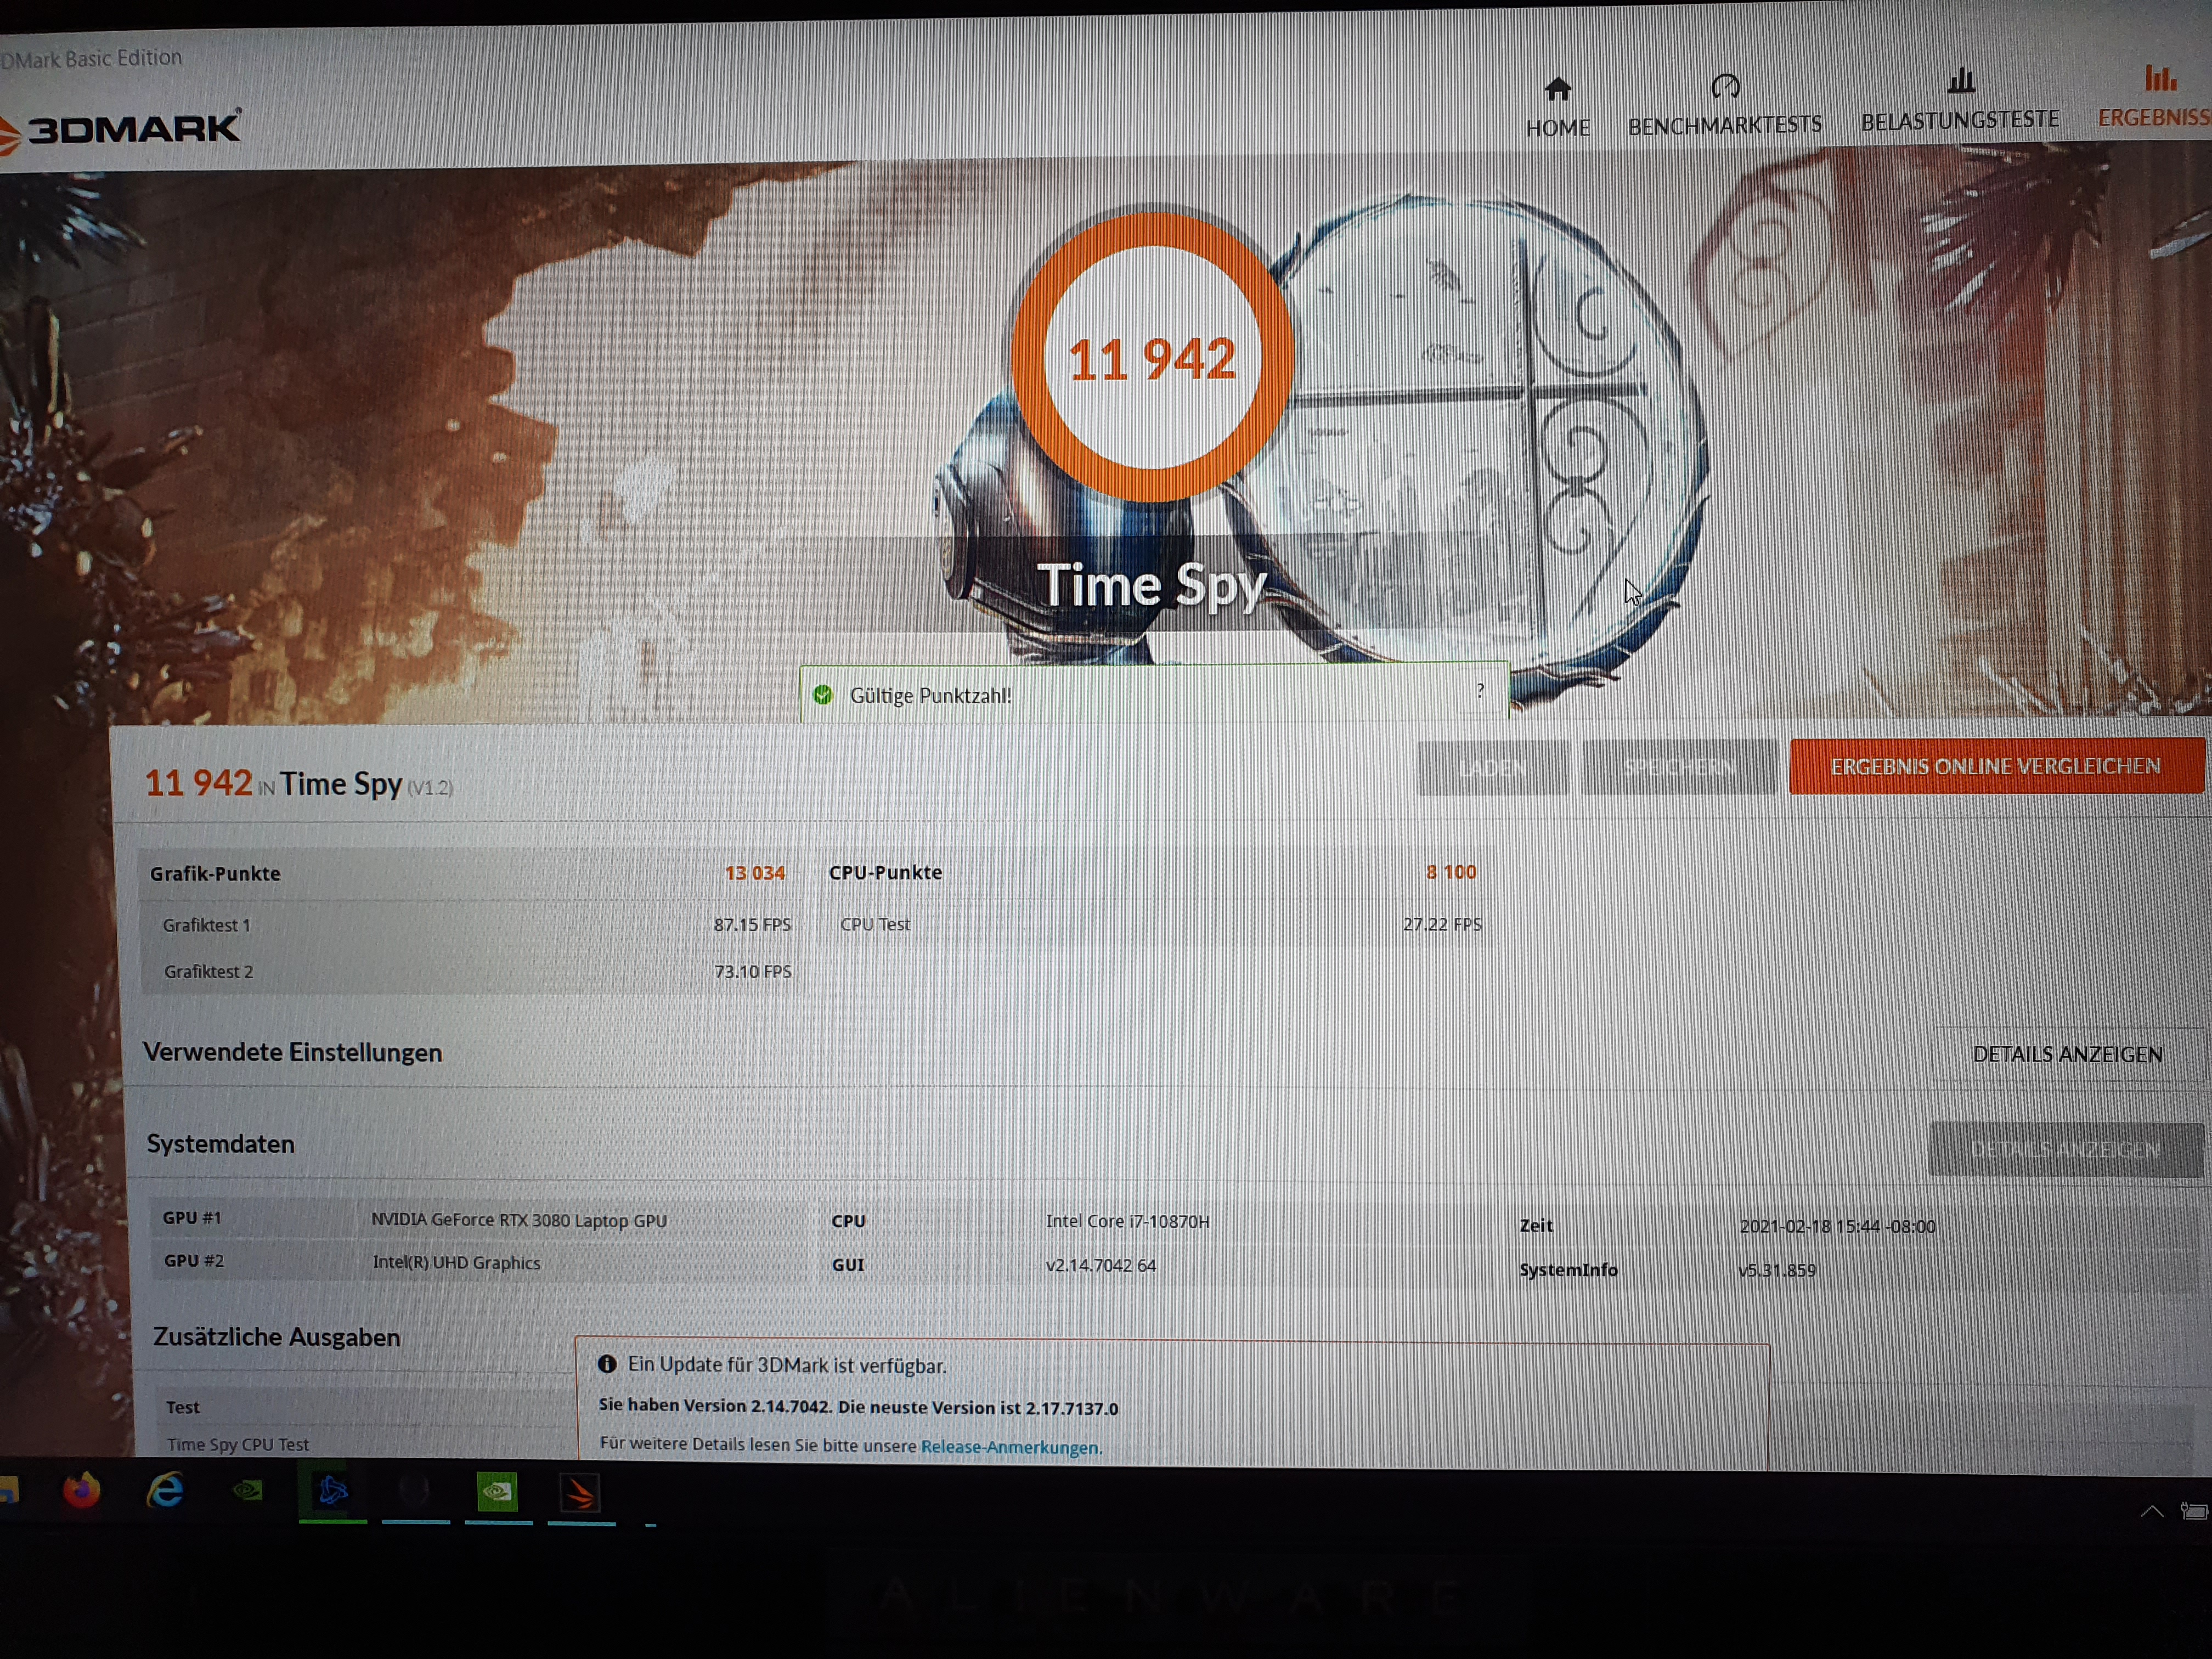Screen dimensions: 2212x1659
Task: Click ERGEBNIS ONLINE VERGLEICHEN button
Action: pyautogui.click(x=1996, y=766)
